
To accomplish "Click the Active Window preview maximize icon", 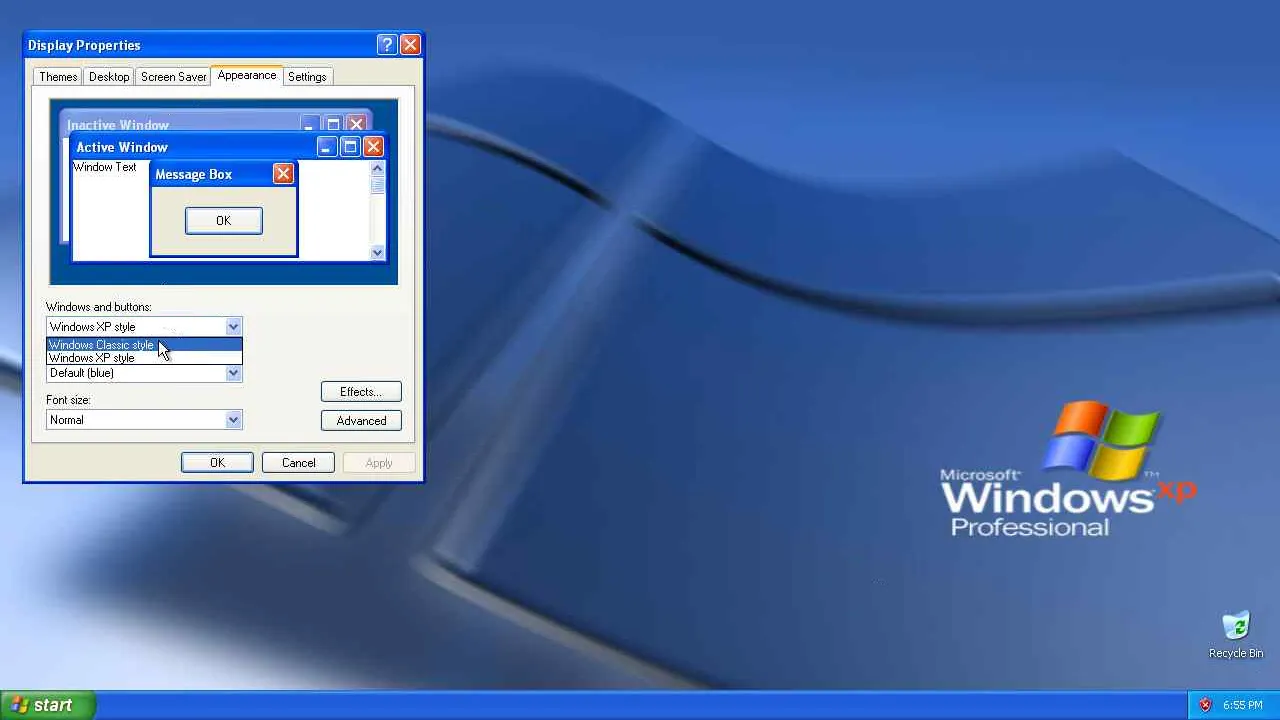I will pyautogui.click(x=350, y=147).
